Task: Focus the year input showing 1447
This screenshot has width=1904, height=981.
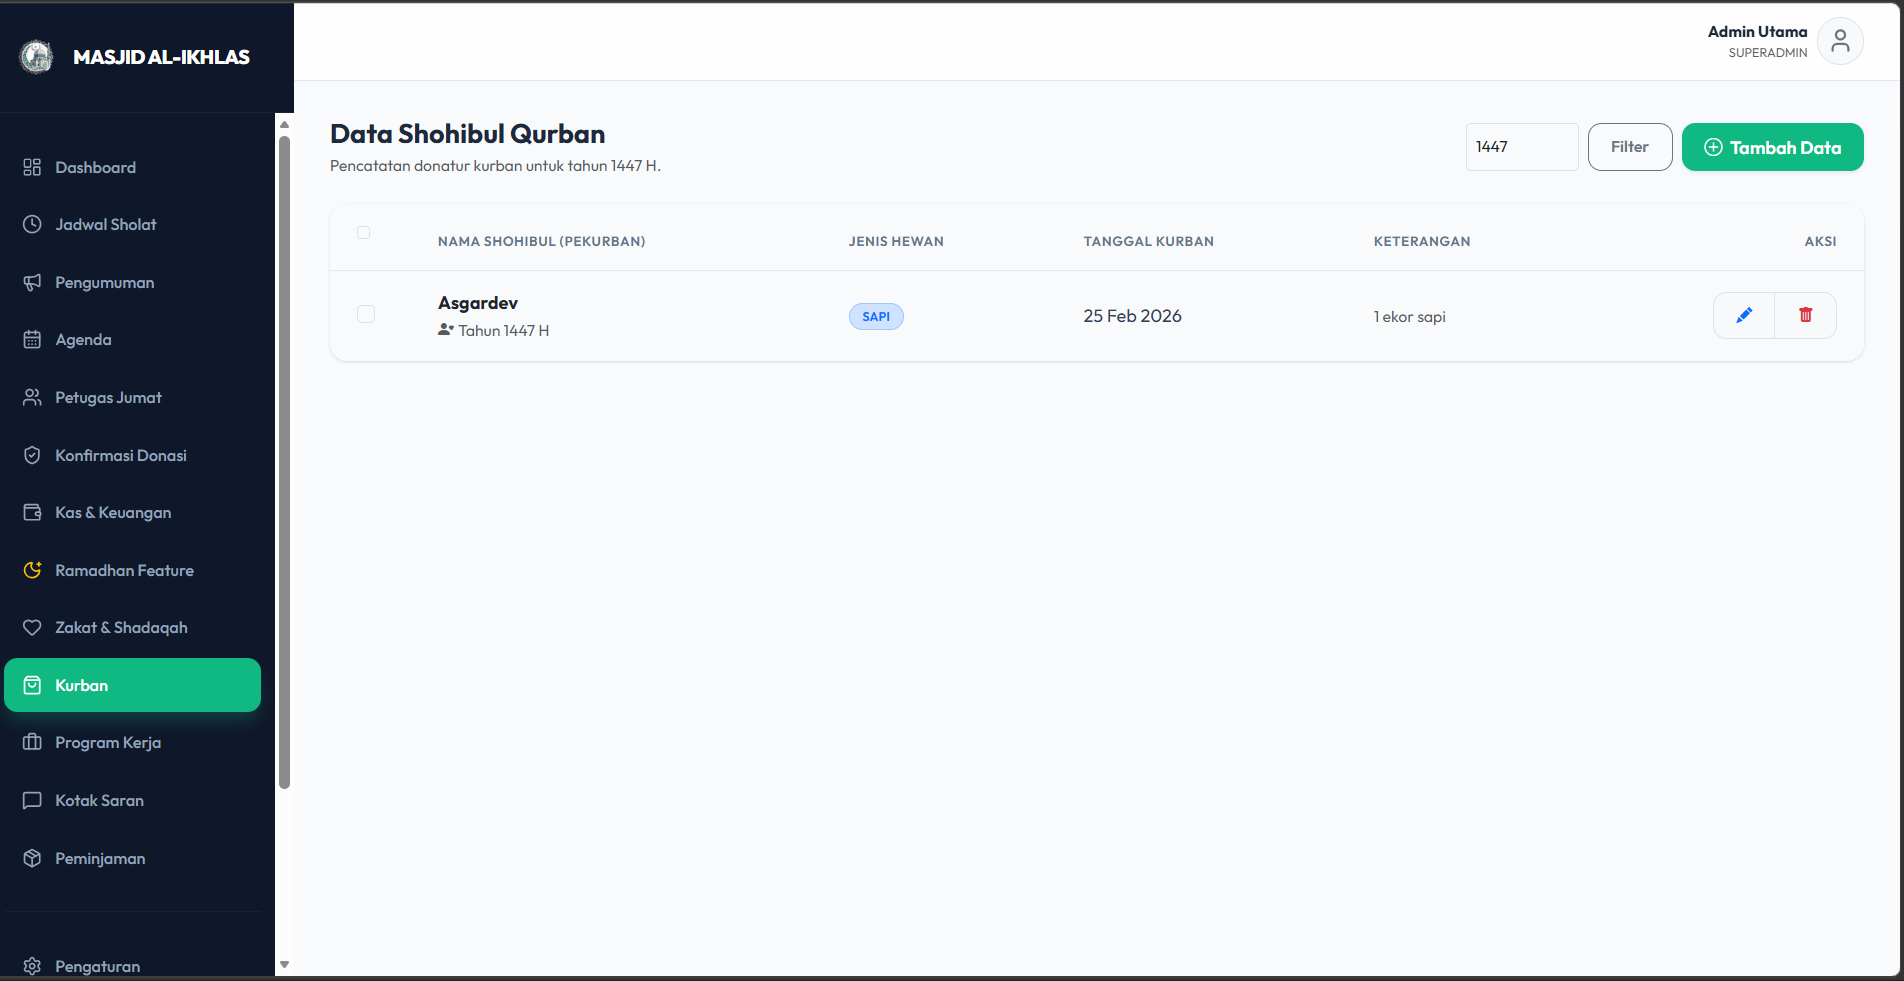Action: tap(1522, 147)
